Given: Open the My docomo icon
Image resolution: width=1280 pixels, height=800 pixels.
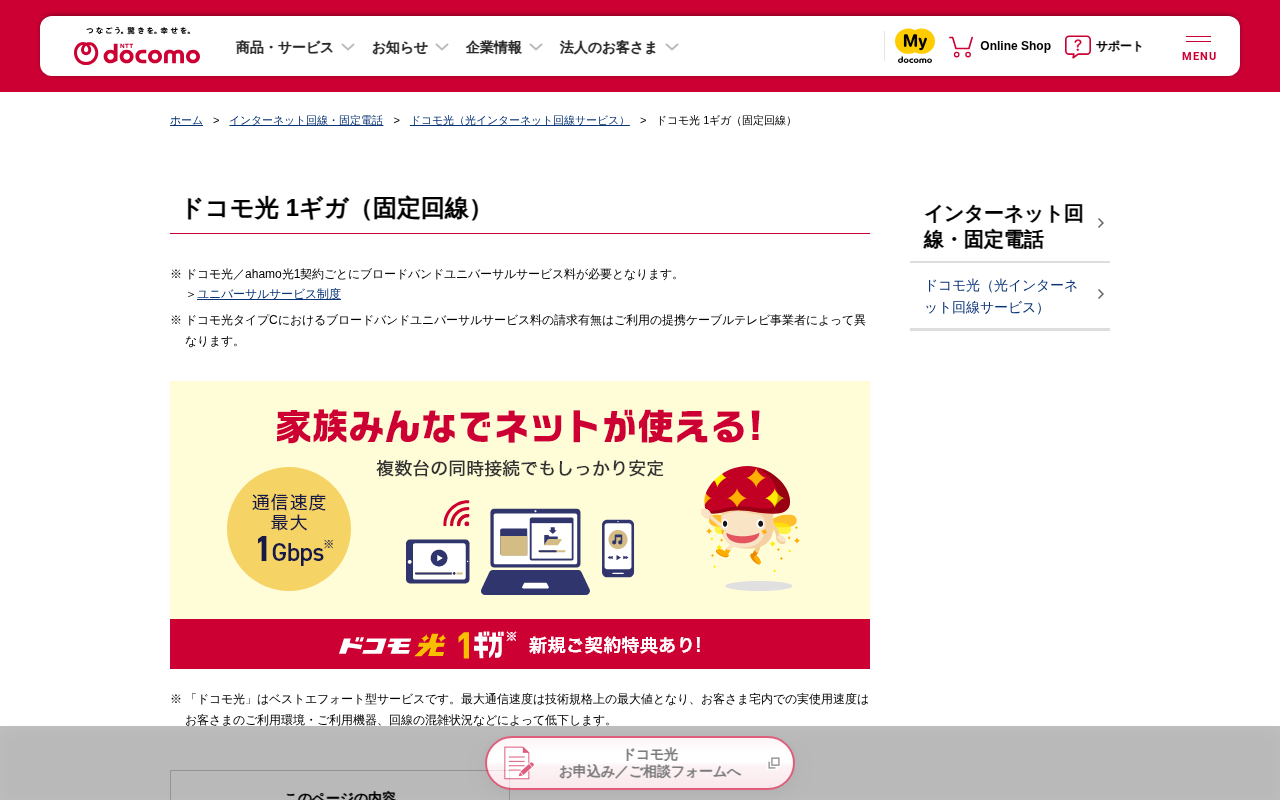Looking at the screenshot, I should coord(915,46).
